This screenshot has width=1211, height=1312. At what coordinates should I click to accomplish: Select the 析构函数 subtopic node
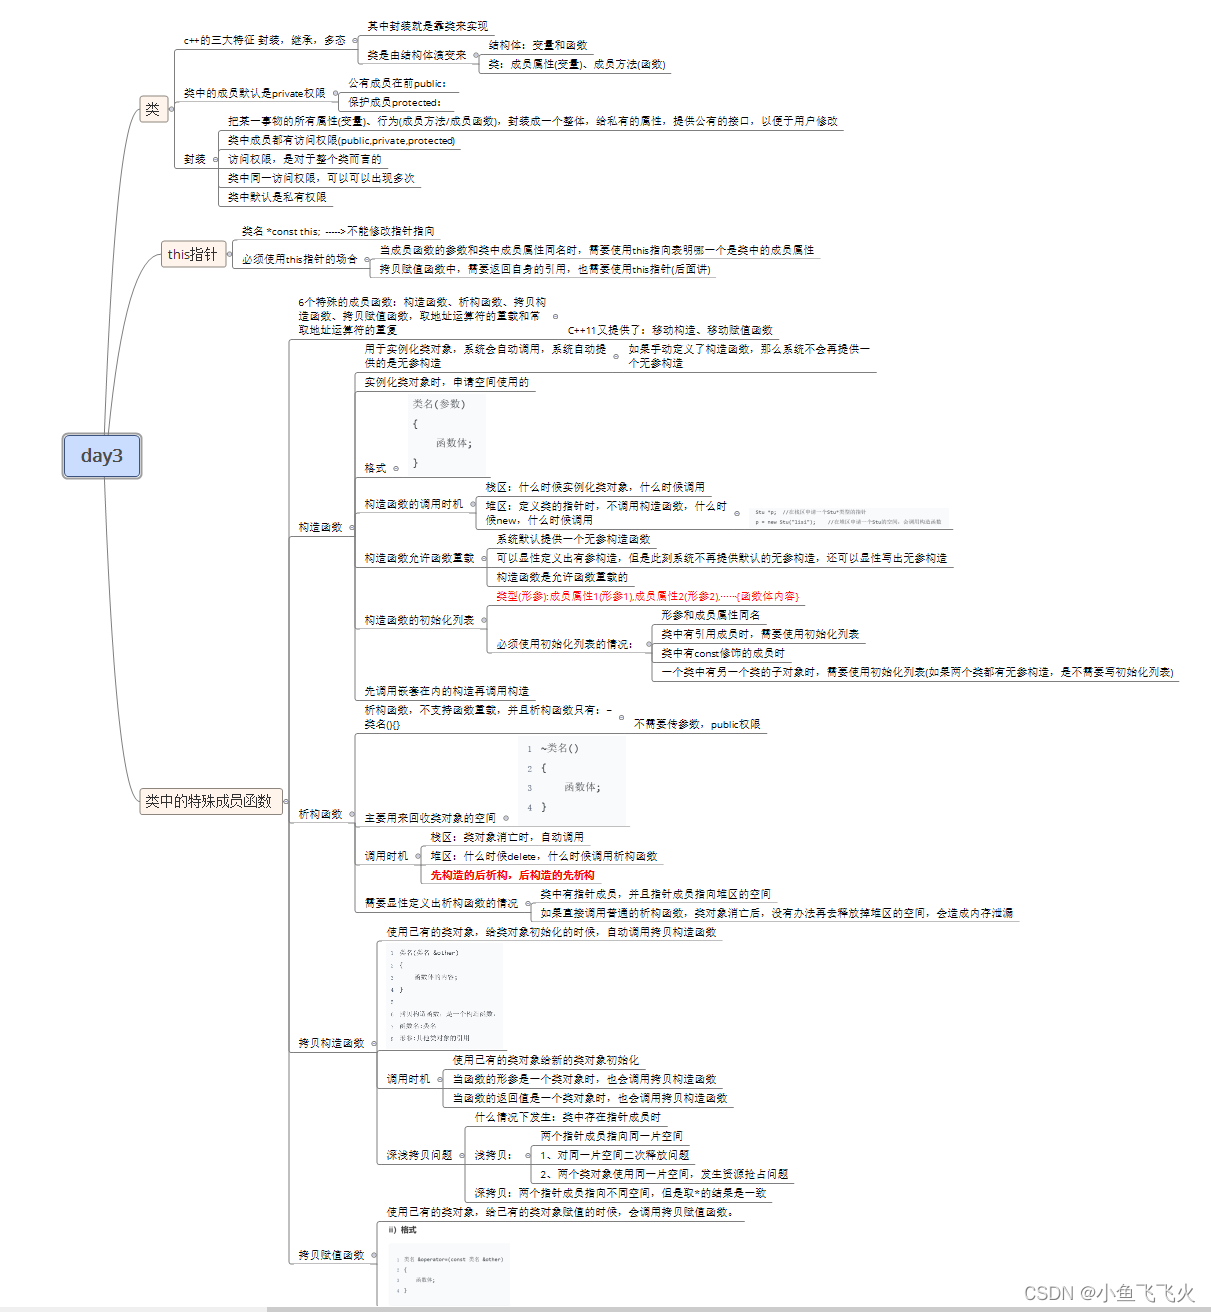(320, 814)
